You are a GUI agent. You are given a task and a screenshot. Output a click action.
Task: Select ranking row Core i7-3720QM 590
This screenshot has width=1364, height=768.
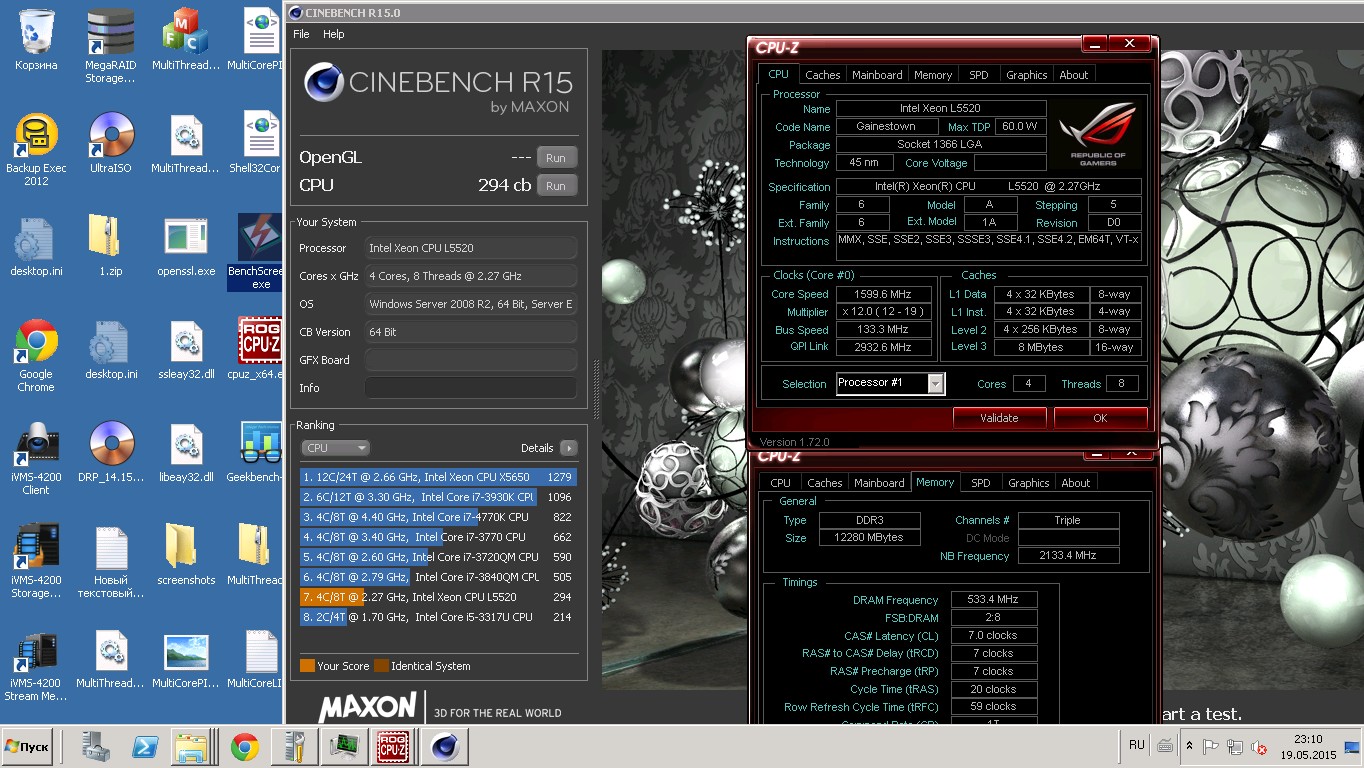point(438,557)
